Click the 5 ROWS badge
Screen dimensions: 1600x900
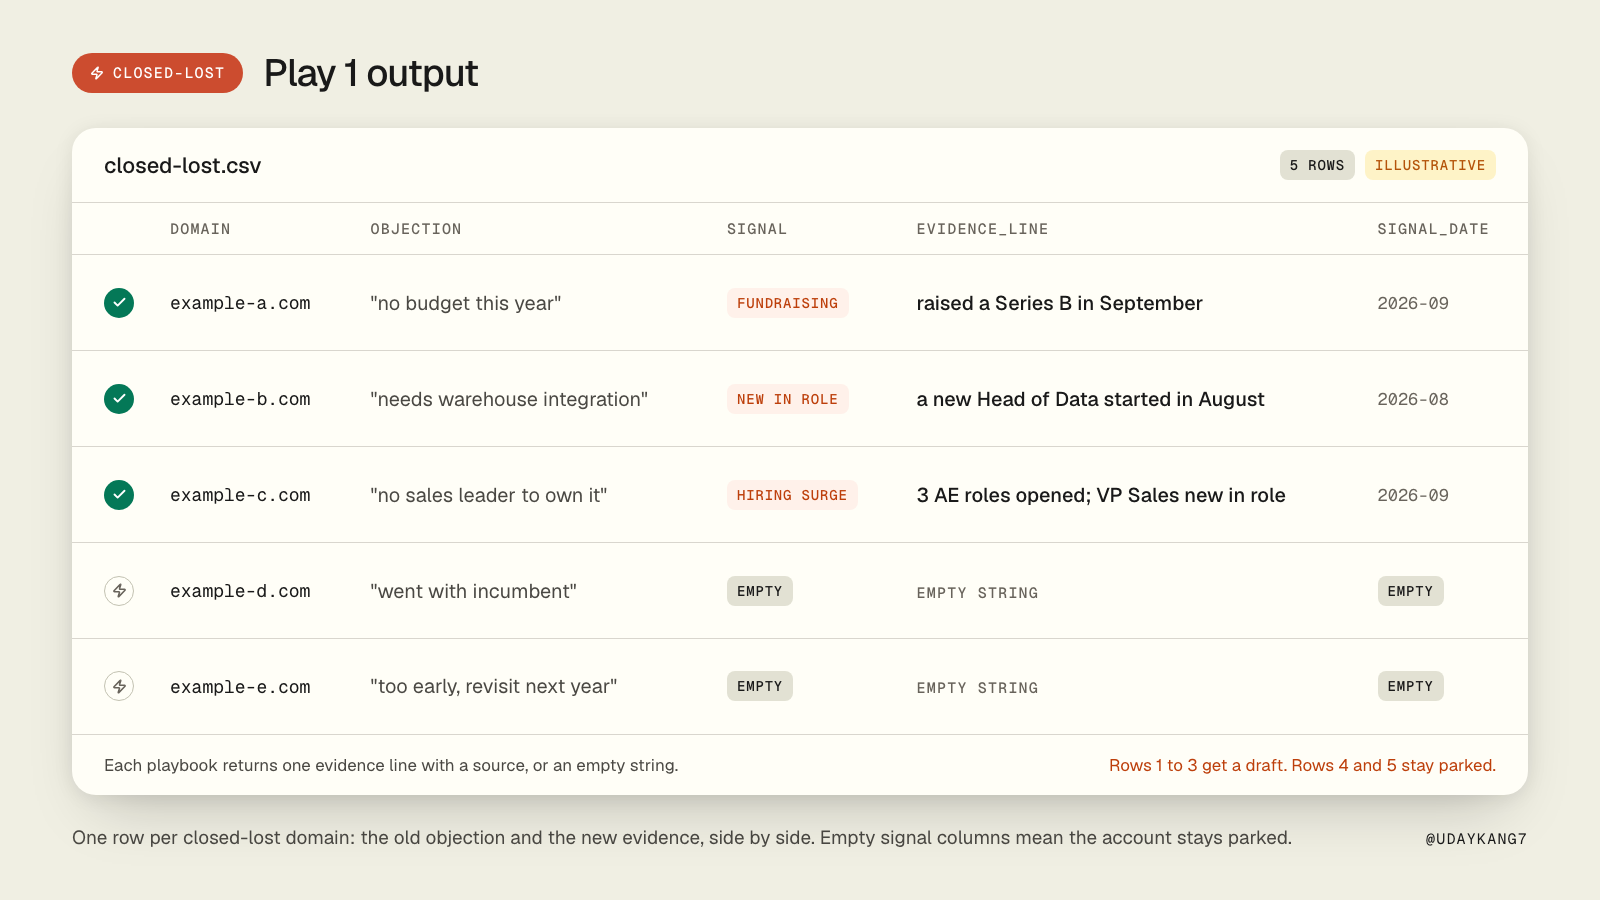[x=1317, y=165]
